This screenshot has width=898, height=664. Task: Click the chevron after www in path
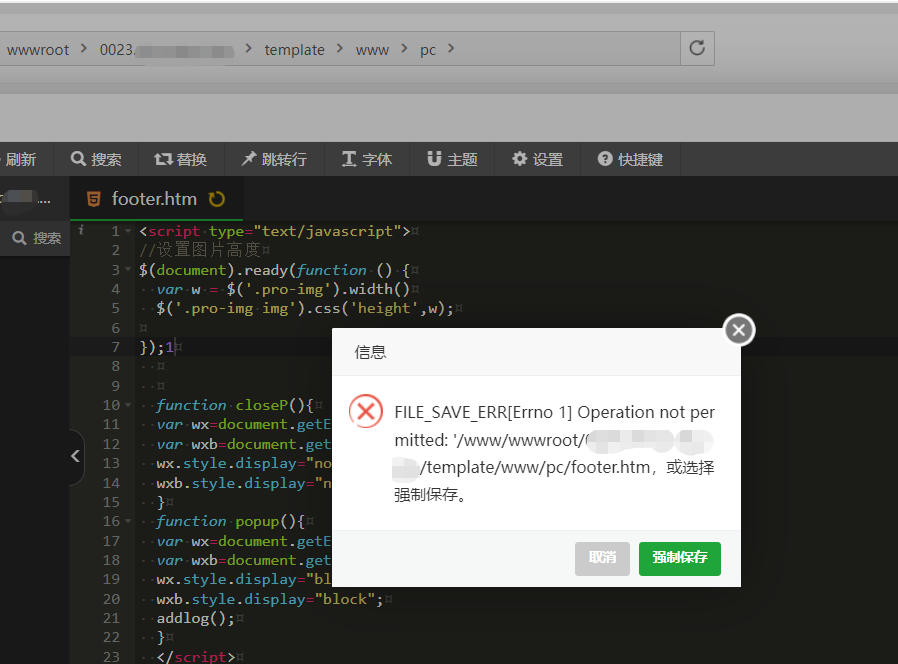click(x=404, y=49)
